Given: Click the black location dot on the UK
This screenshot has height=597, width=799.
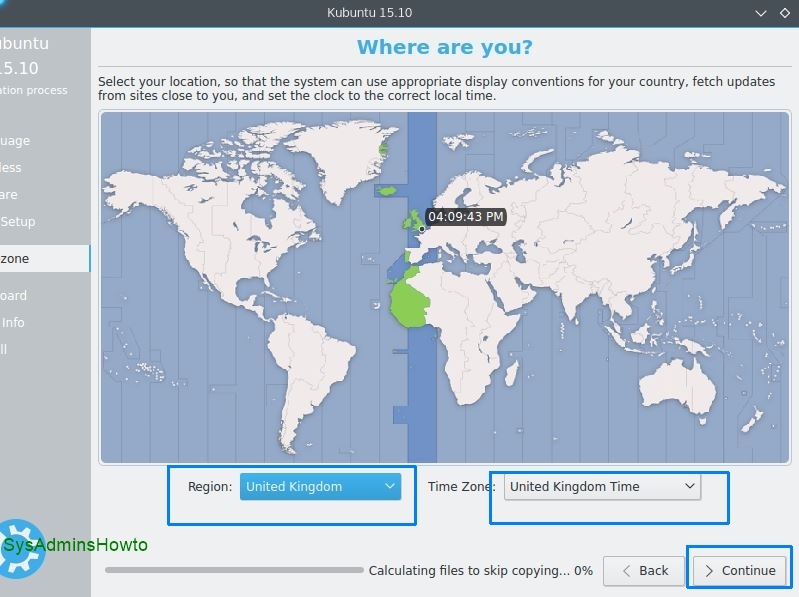Looking at the screenshot, I should click(x=422, y=229).
